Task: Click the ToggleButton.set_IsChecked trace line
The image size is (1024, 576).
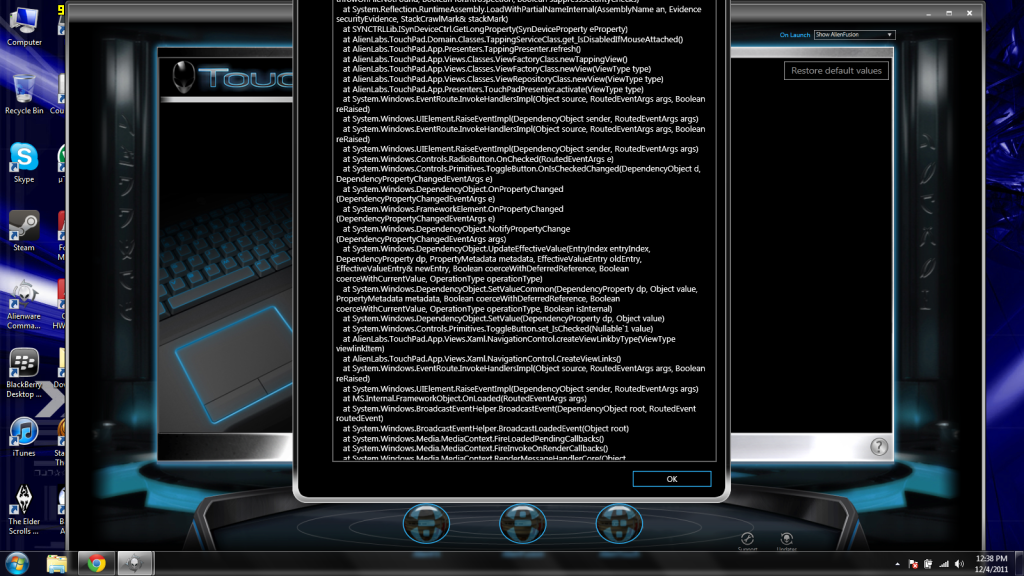Action: (498, 328)
